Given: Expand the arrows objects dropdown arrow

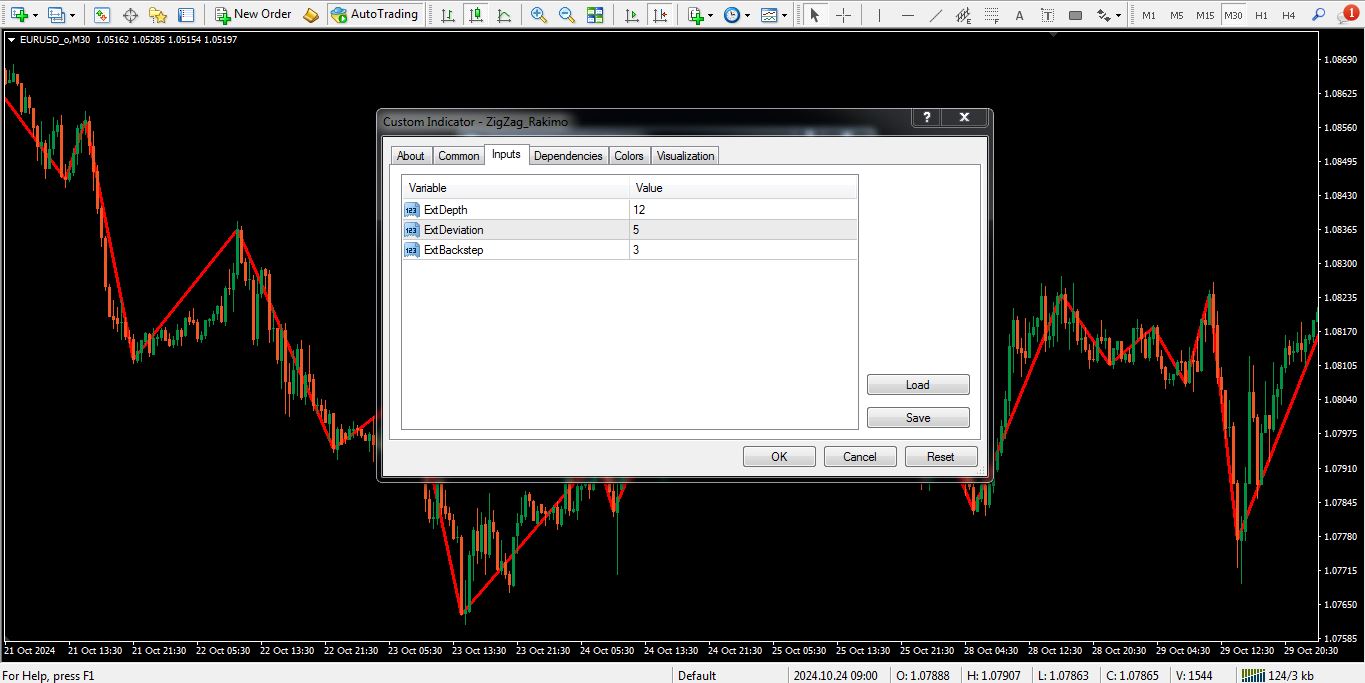Looking at the screenshot, I should 1119,15.
